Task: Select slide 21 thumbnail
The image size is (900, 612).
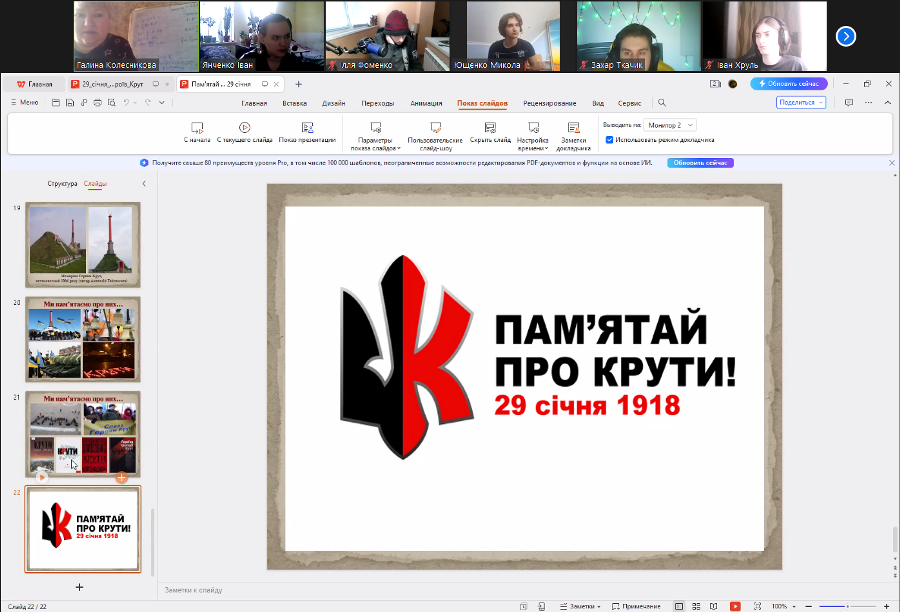Action: (83, 434)
